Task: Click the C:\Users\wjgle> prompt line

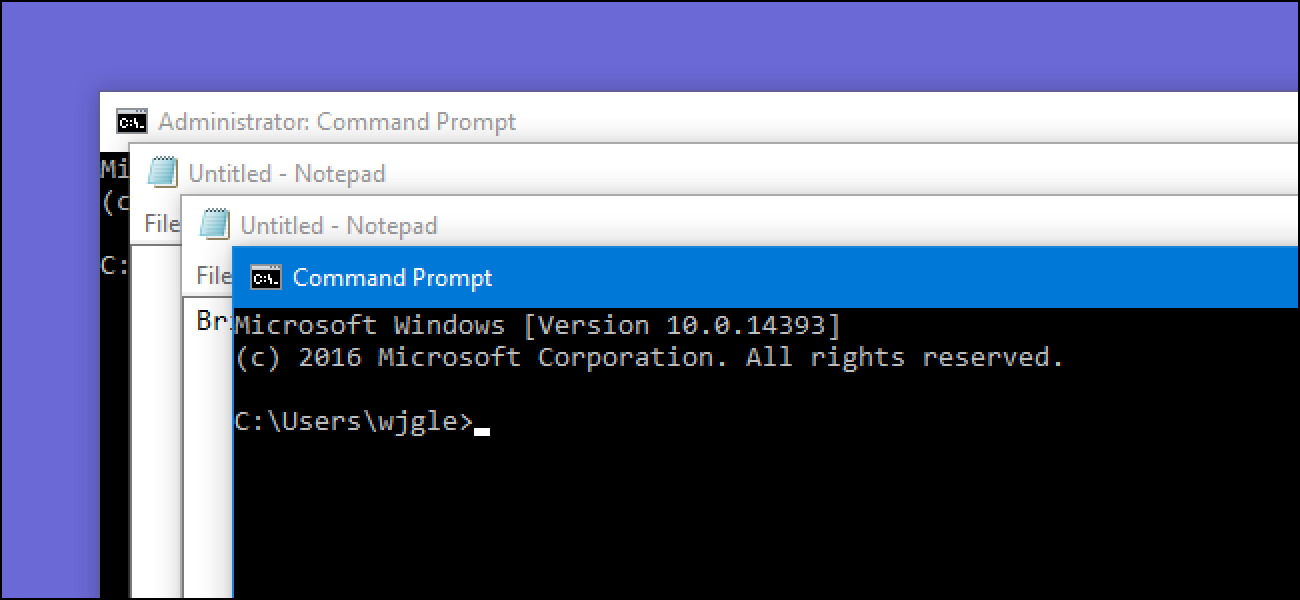Action: pos(353,422)
